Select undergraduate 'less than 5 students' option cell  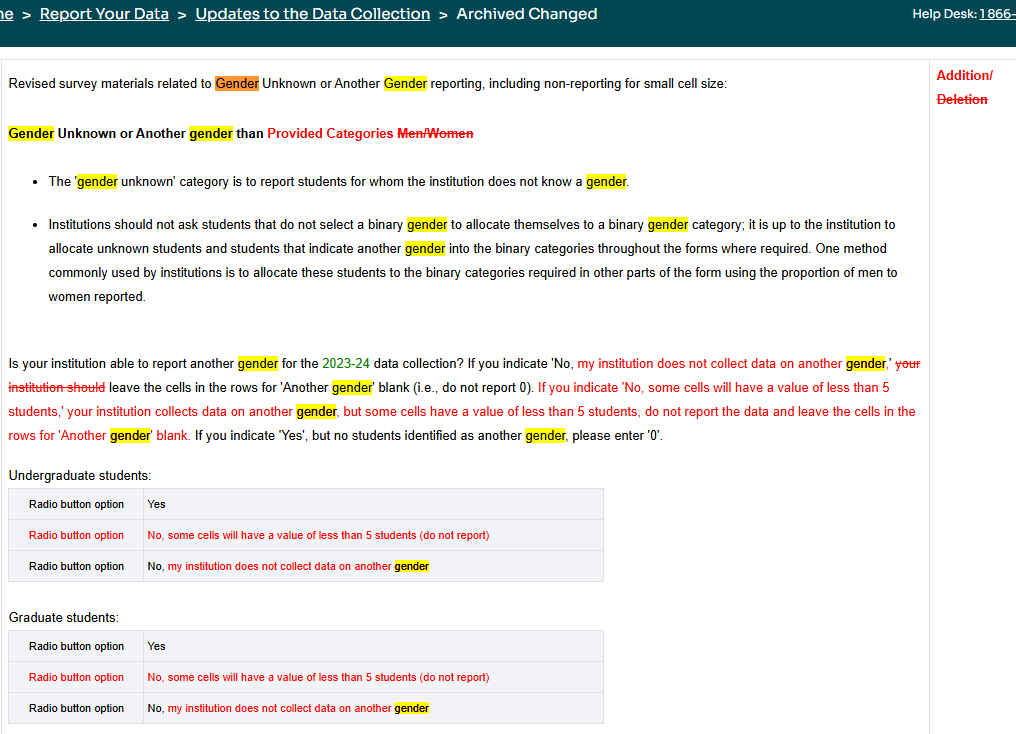pyautogui.click(x=373, y=535)
